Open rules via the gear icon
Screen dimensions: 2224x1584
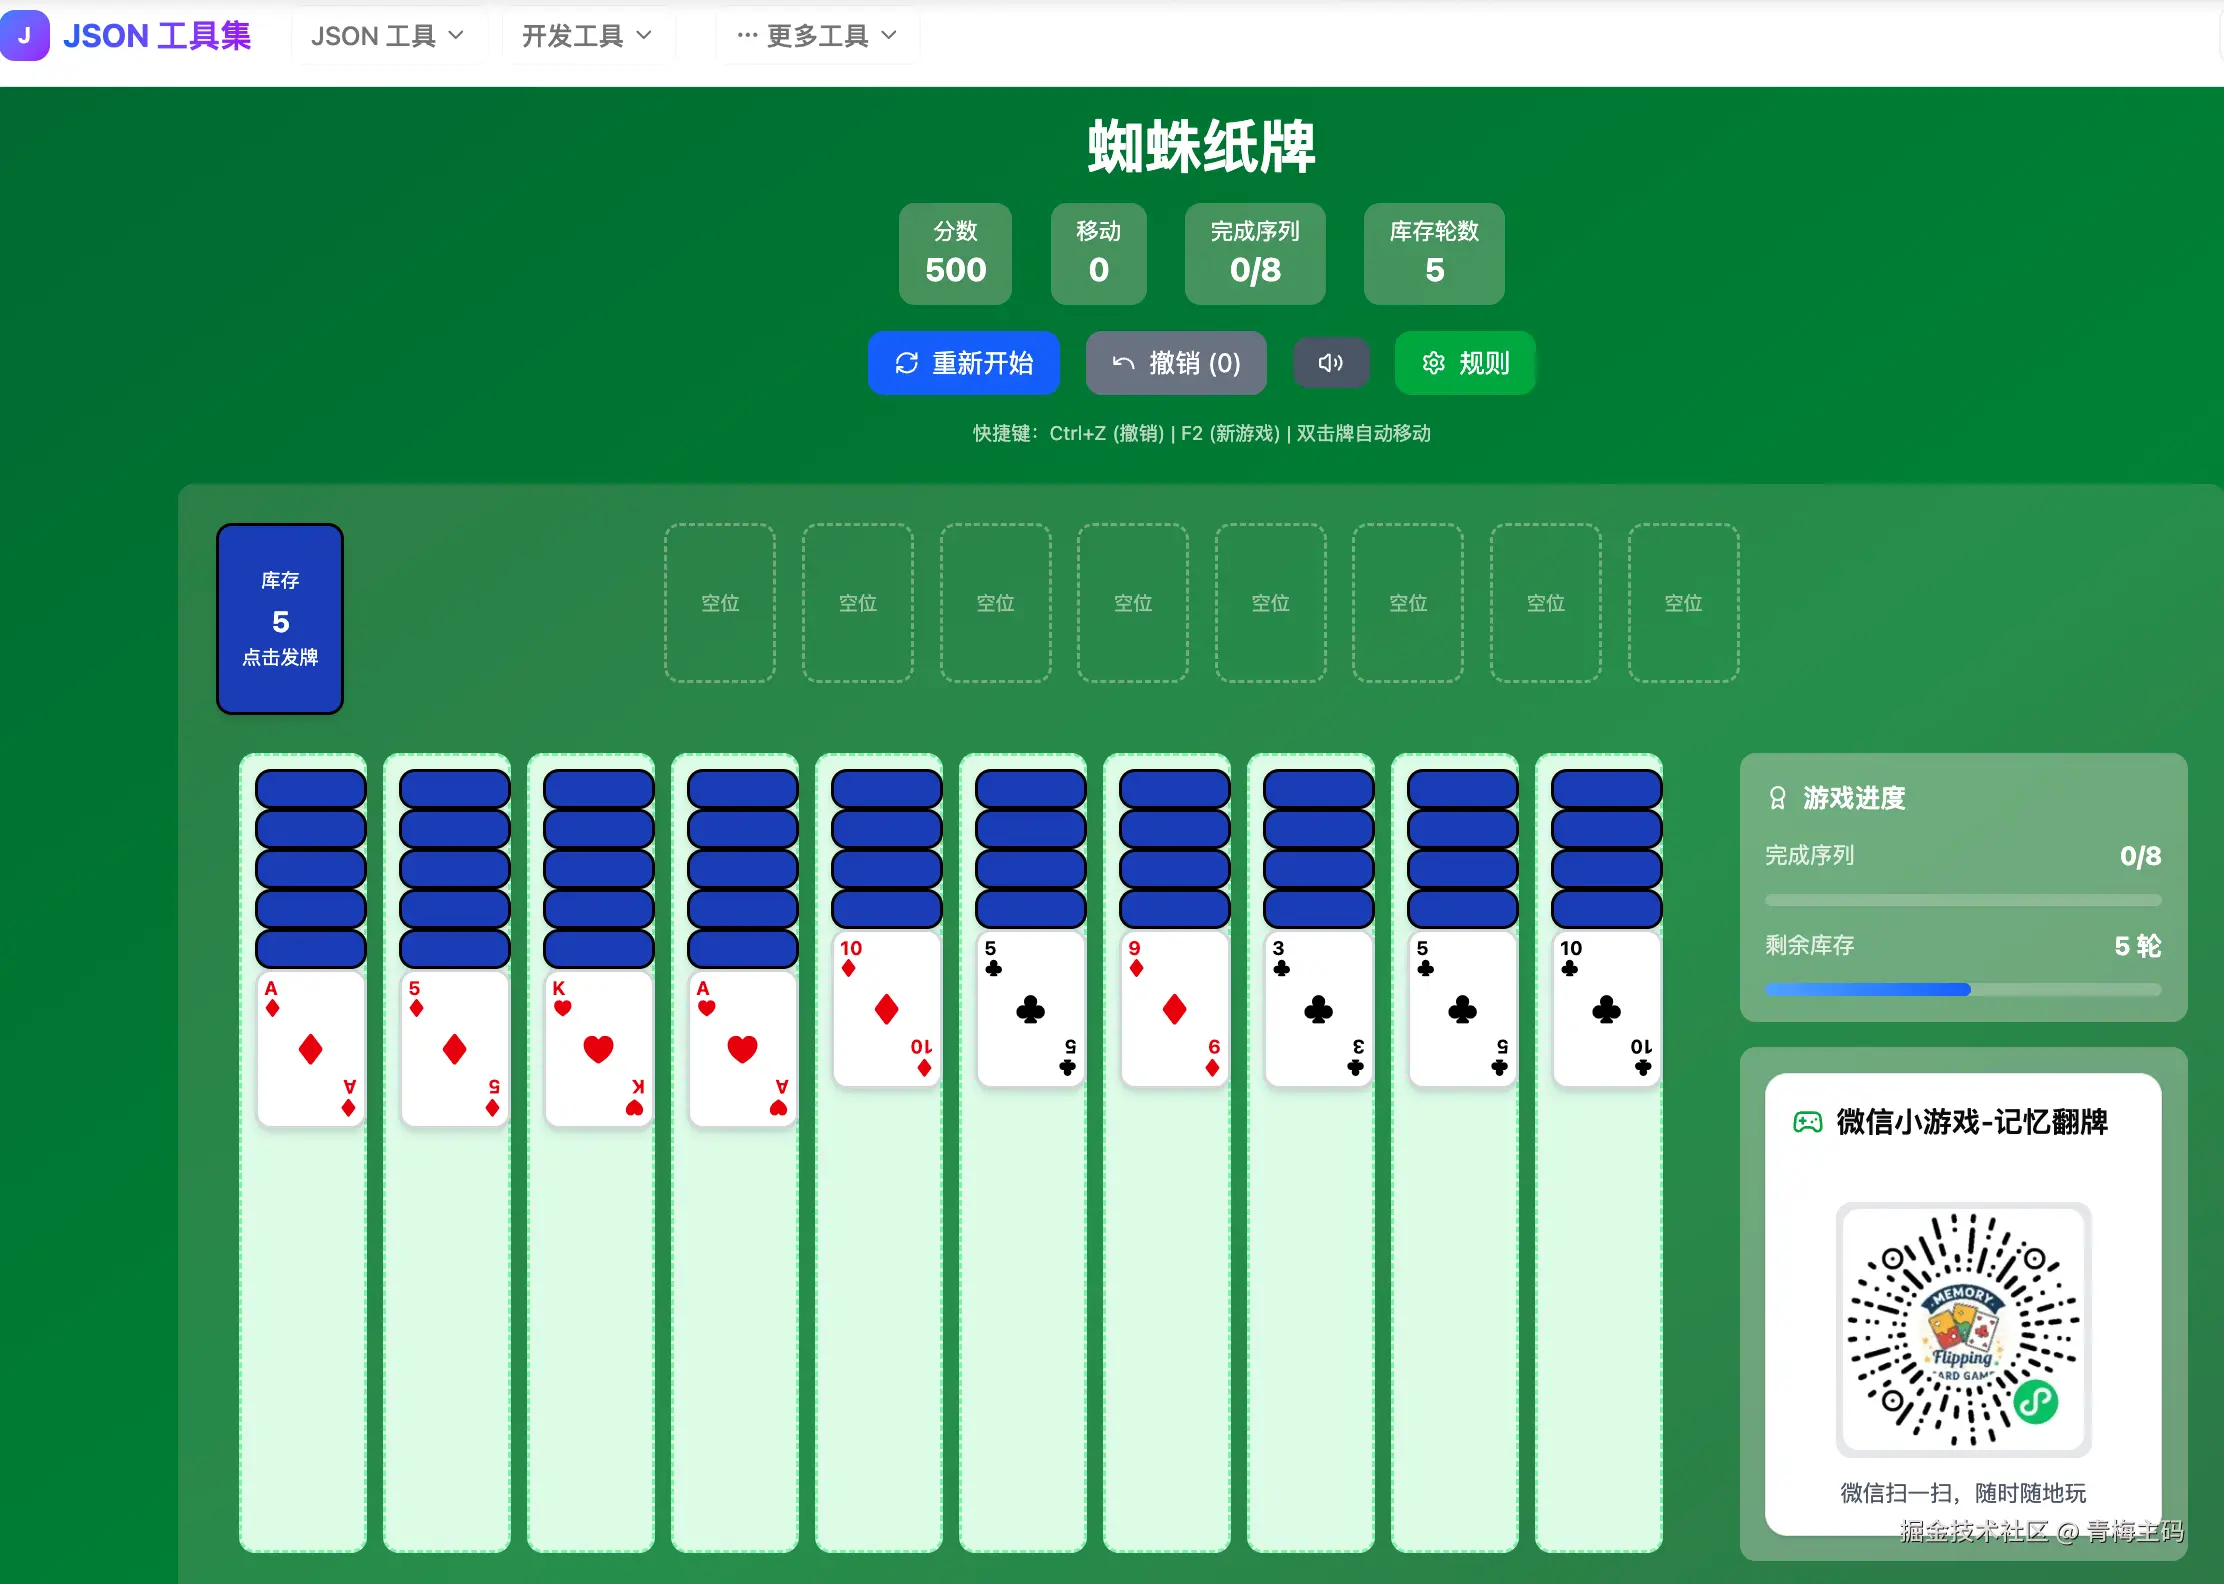click(1433, 363)
